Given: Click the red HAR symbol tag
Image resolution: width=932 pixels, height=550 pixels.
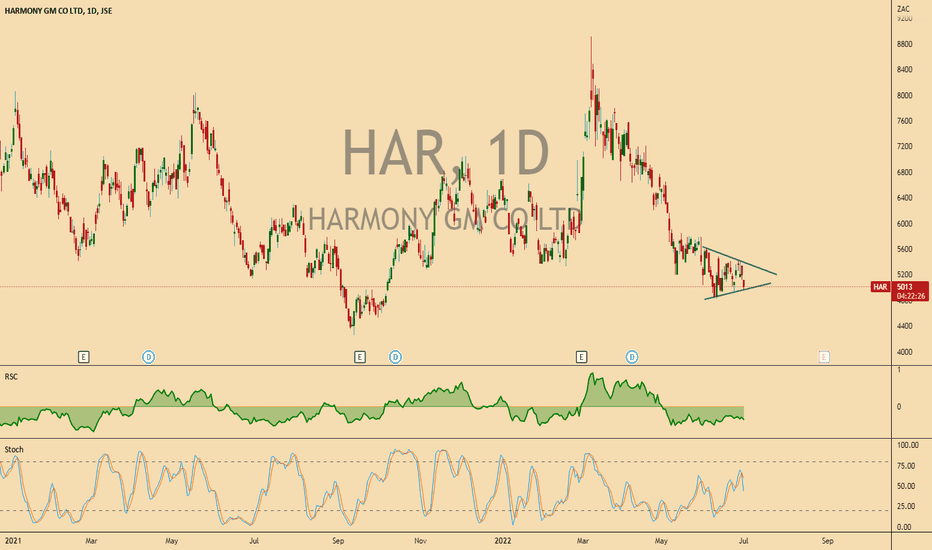Looking at the screenshot, I should click(x=880, y=287).
